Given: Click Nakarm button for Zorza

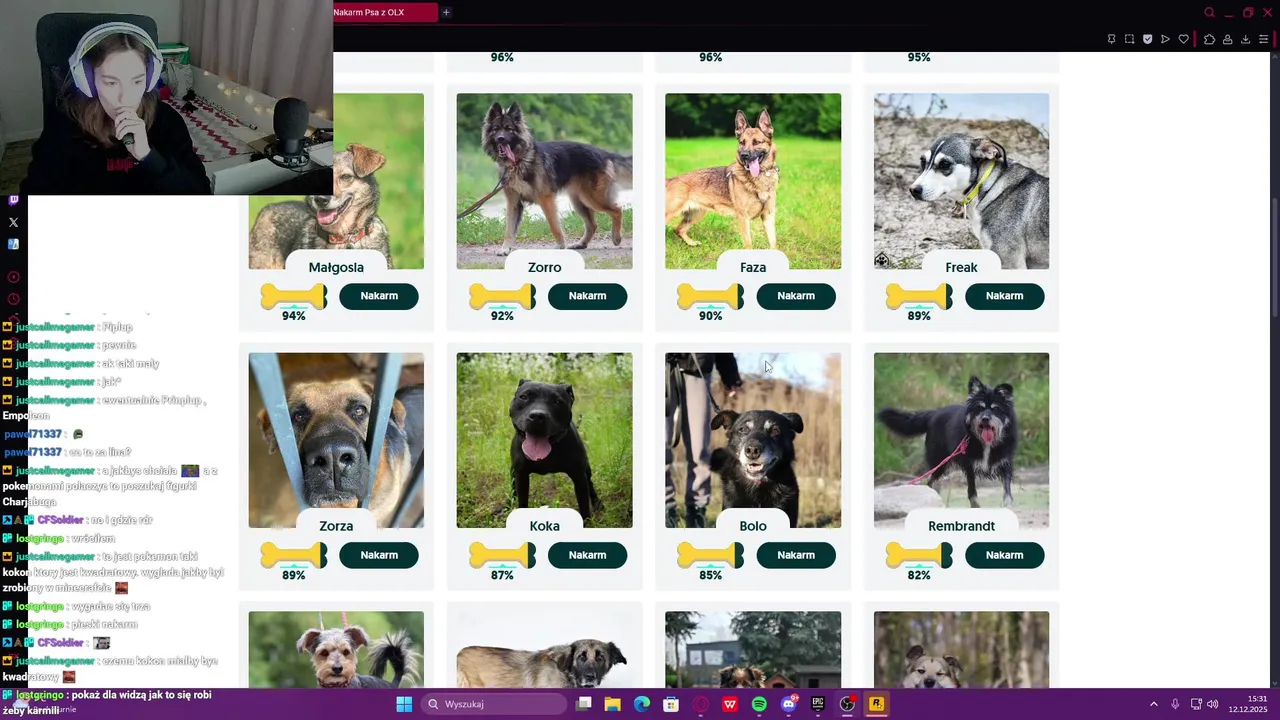Looking at the screenshot, I should (x=379, y=555).
